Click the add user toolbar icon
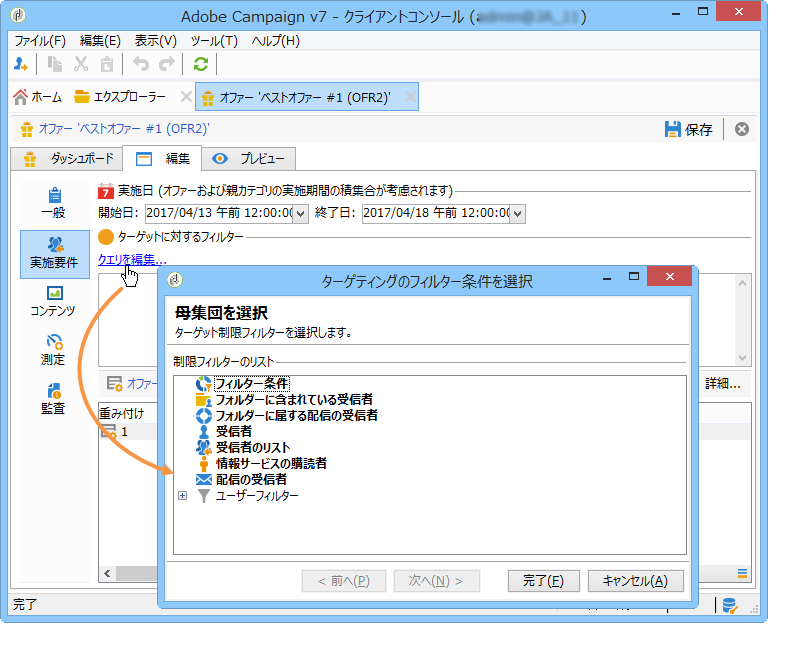Image resolution: width=786 pixels, height=649 pixels. coord(21,64)
